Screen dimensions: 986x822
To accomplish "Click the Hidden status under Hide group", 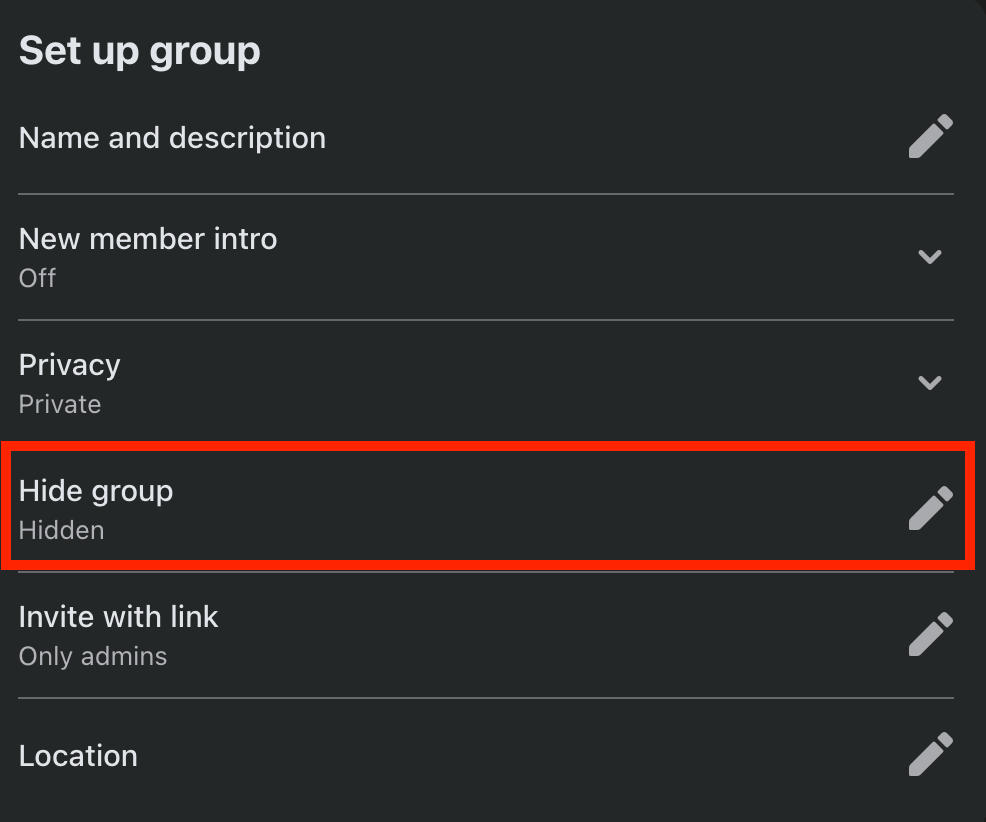I will tap(61, 530).
